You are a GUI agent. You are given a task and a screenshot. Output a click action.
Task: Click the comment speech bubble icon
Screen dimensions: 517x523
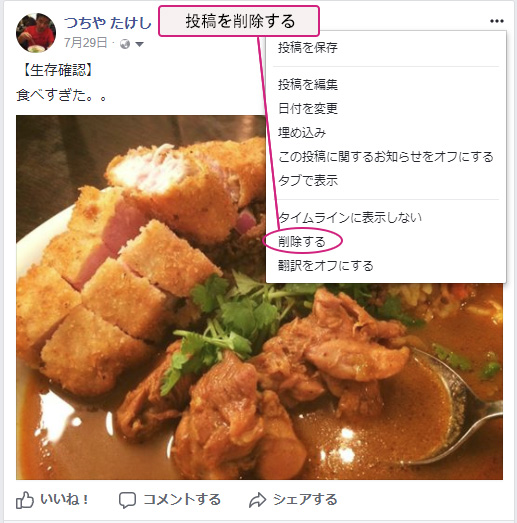coord(127,500)
